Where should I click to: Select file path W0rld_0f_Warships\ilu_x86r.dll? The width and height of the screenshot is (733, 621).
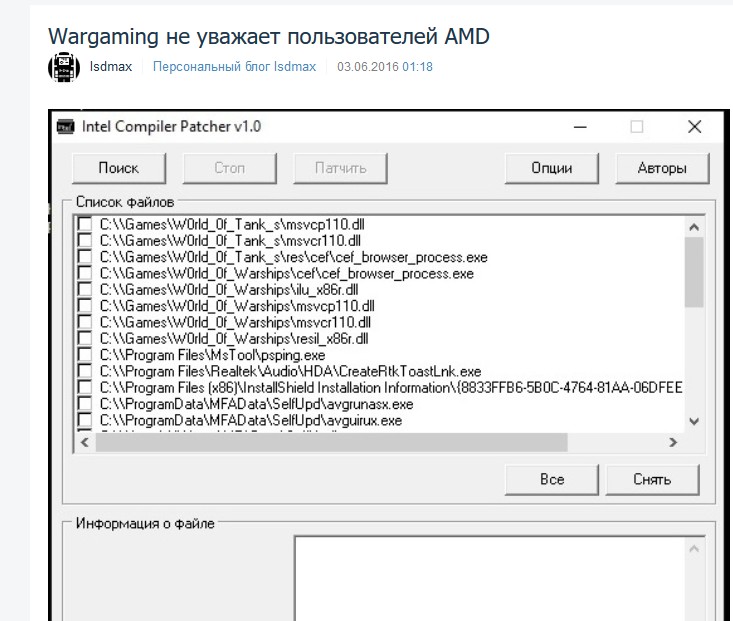click(229, 290)
